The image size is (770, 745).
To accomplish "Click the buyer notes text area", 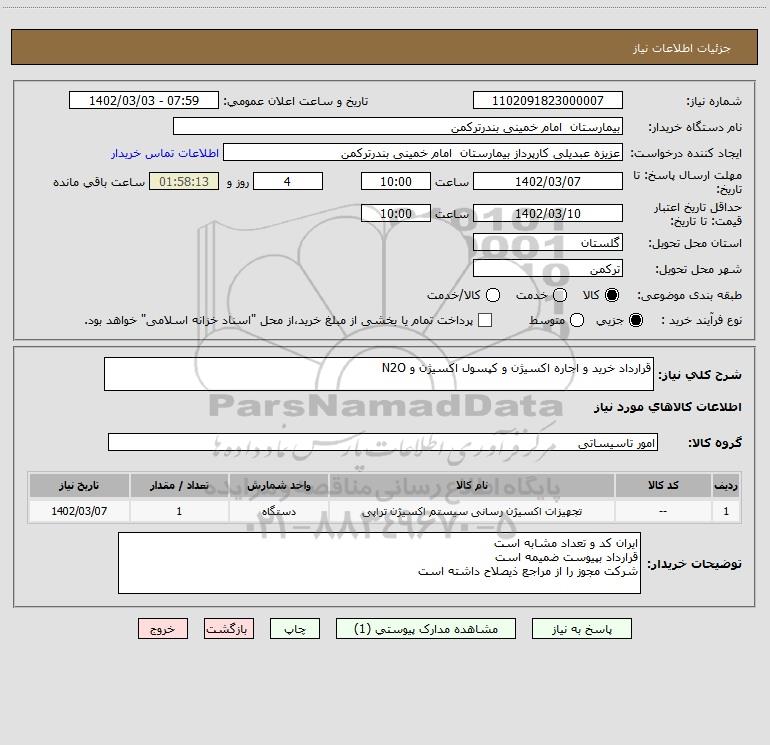I will pos(379,563).
